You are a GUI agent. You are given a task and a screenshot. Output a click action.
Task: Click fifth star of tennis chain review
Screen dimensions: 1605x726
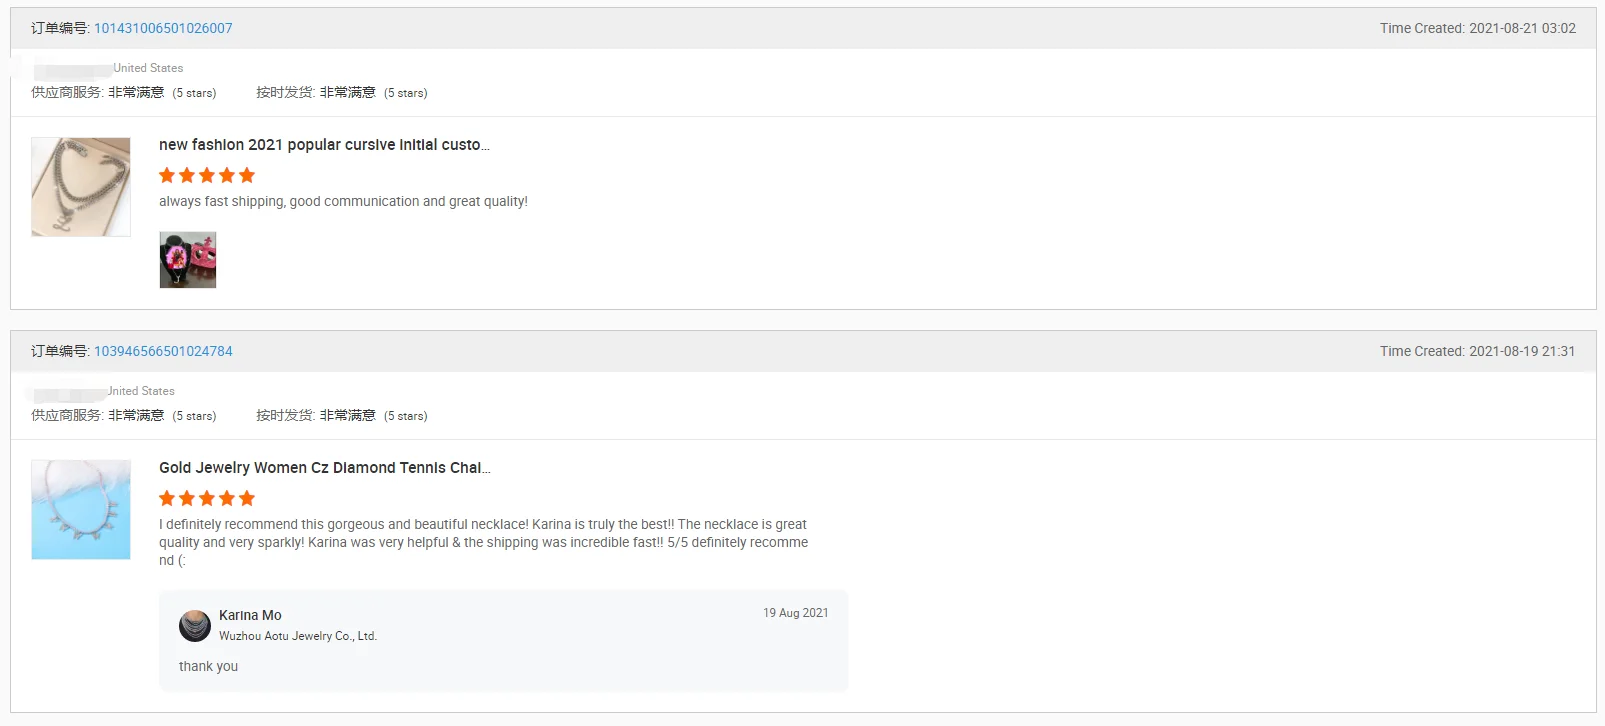pyautogui.click(x=247, y=498)
